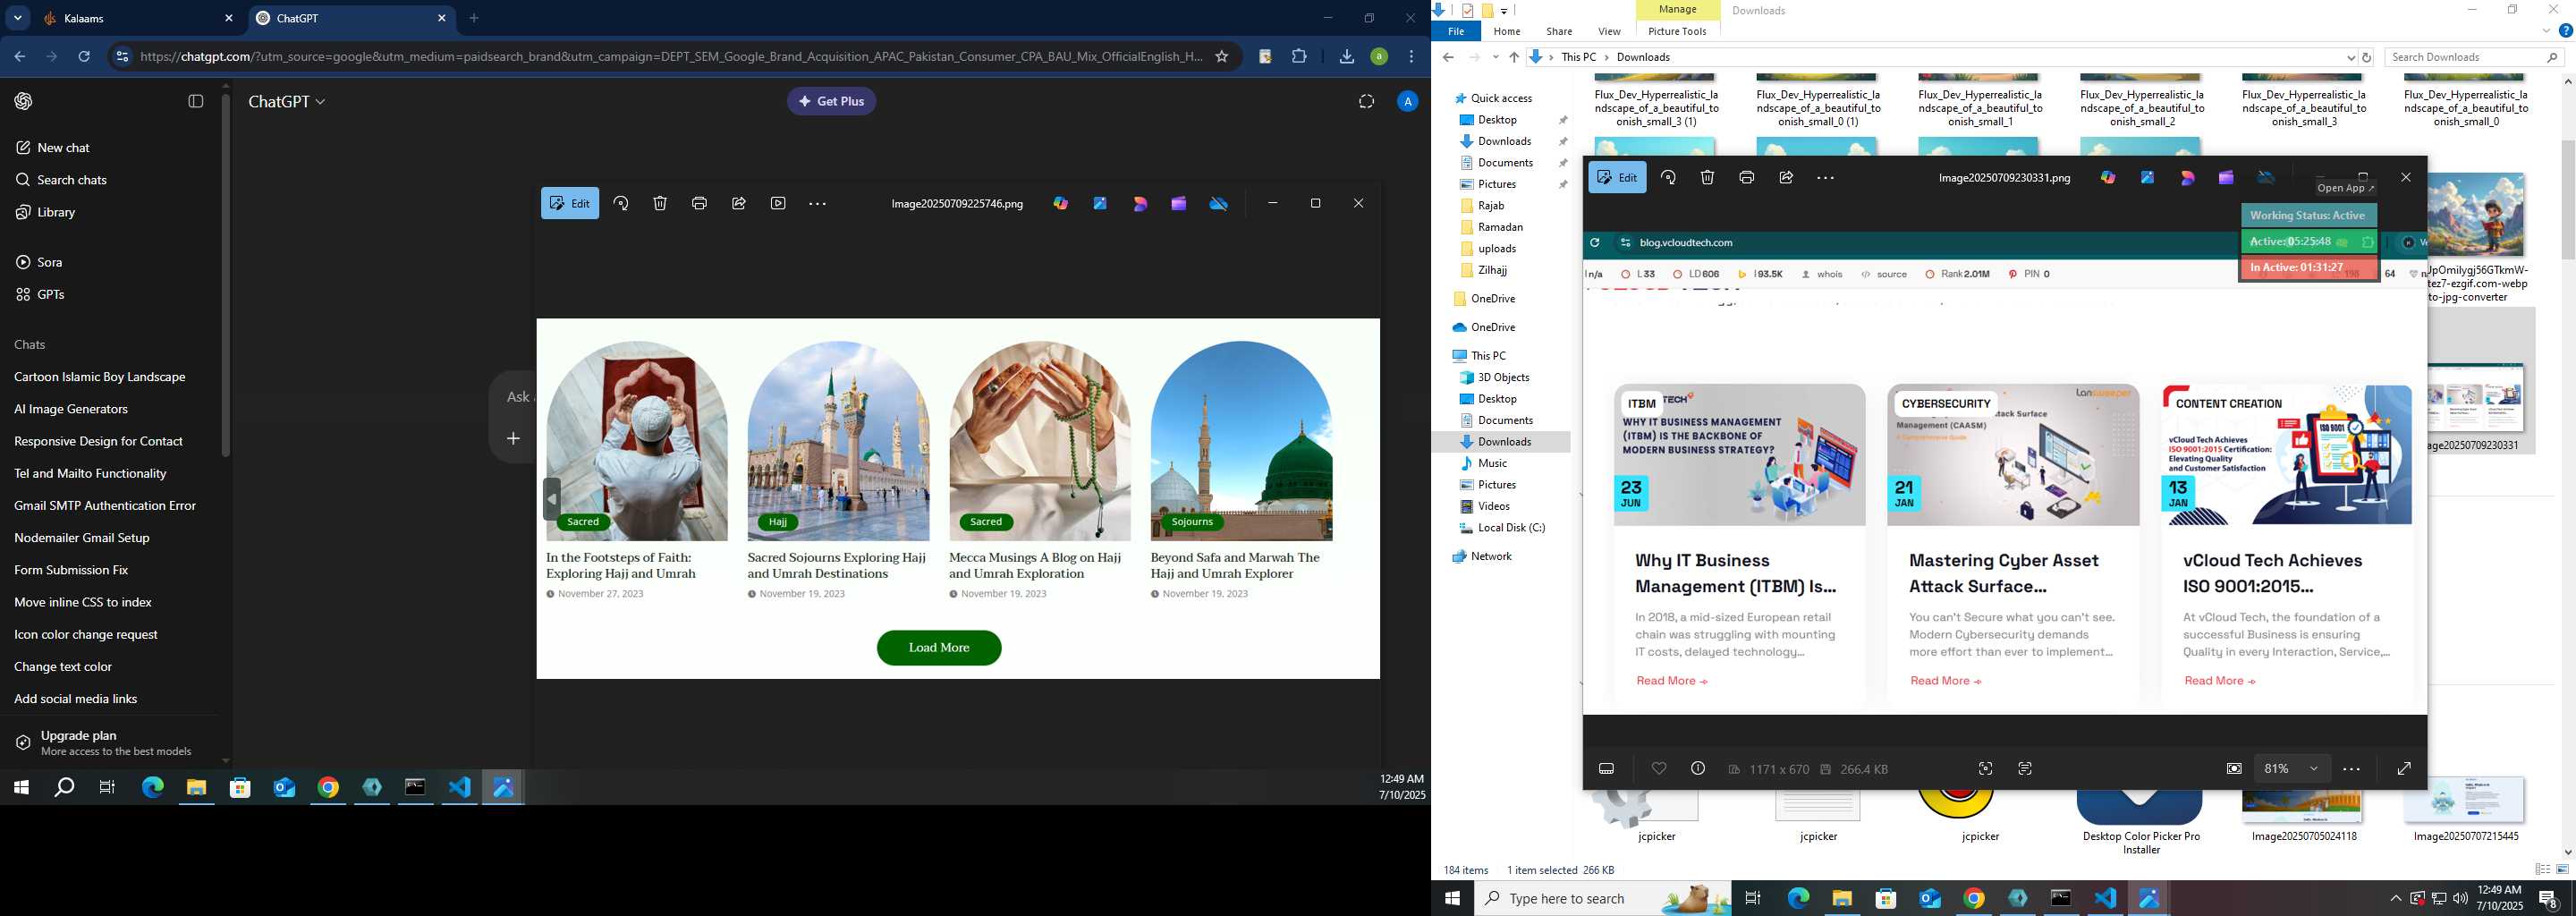Click Edit in the Image20250709225746.png Photos window
2576x916 pixels.
(570, 203)
